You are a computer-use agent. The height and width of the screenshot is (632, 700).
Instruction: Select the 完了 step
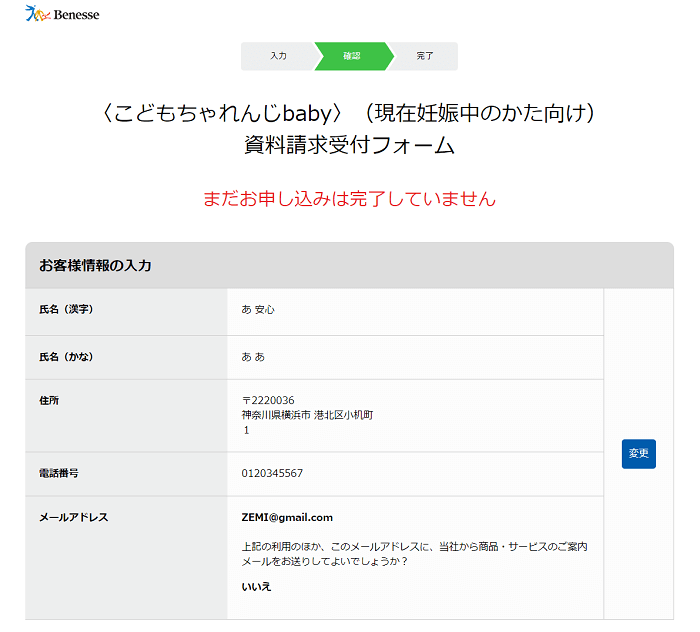tap(425, 56)
